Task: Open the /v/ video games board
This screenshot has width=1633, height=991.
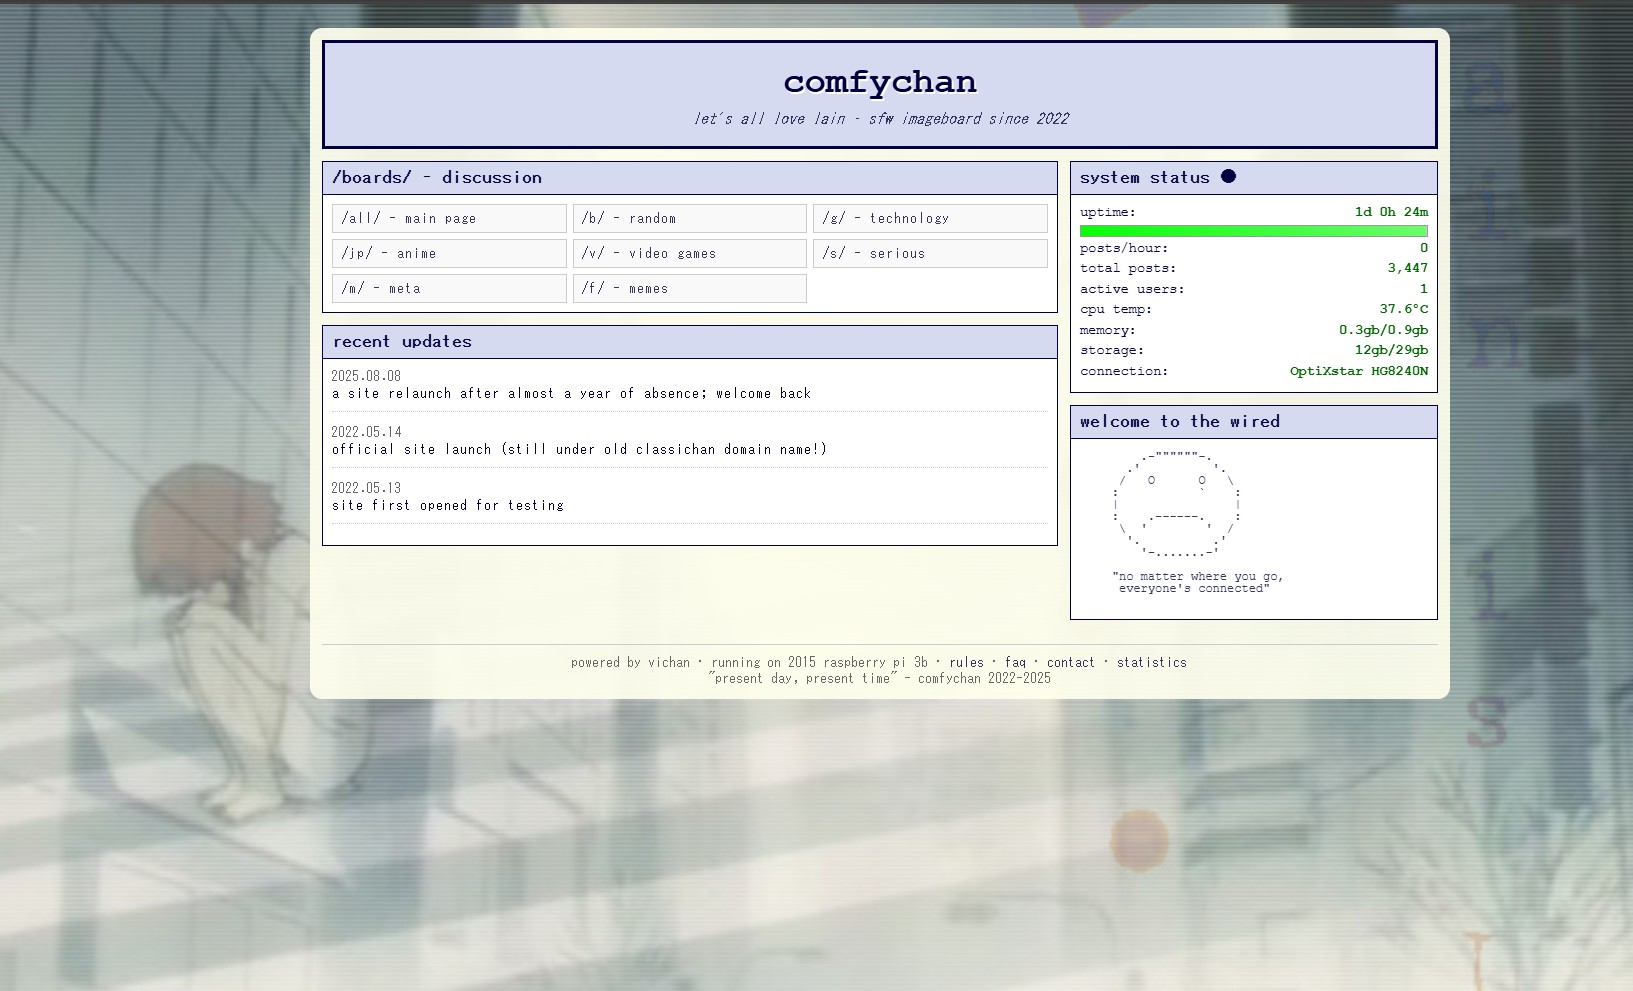Action: pyautogui.click(x=689, y=253)
